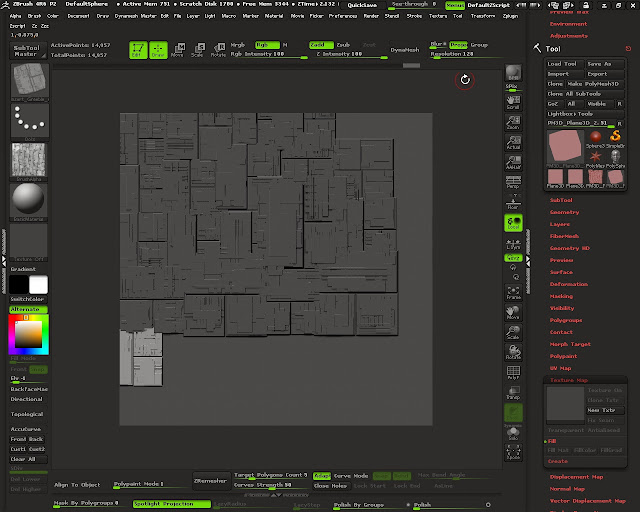Select the PolySphere head tool icon

pos(615,158)
